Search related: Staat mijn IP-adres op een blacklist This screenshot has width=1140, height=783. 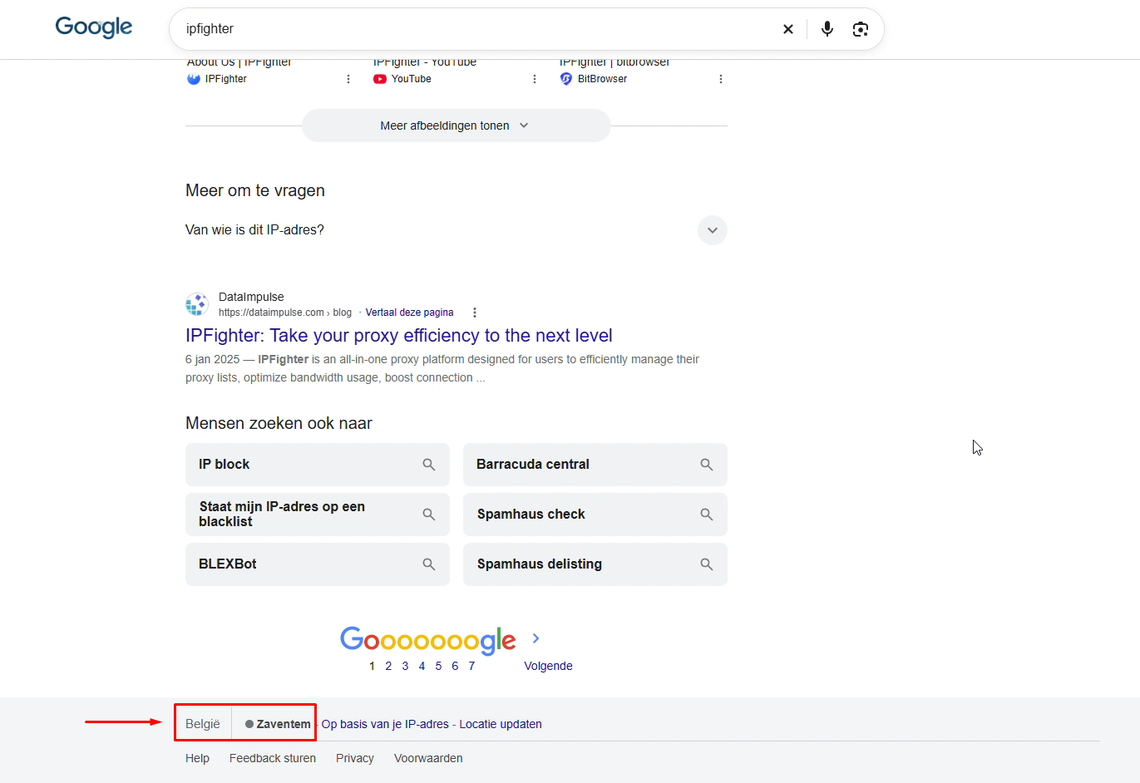click(x=318, y=514)
